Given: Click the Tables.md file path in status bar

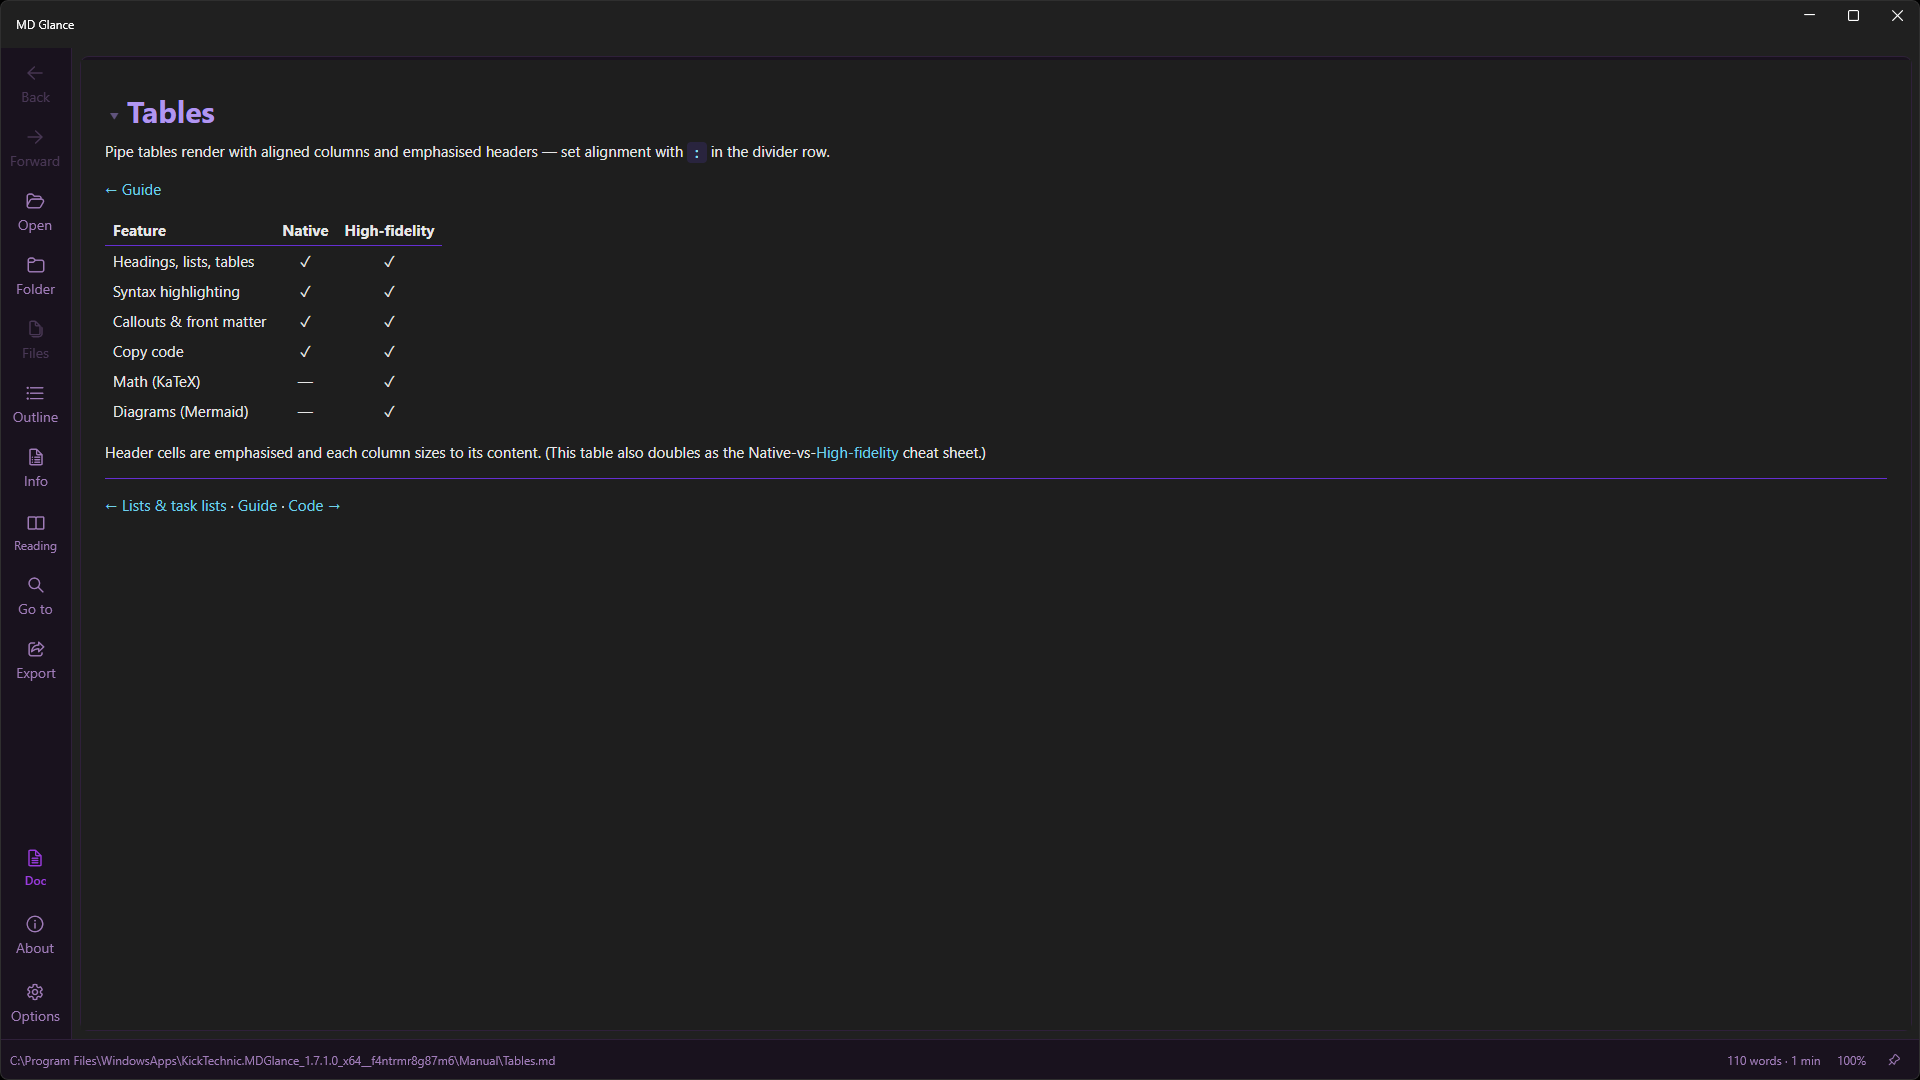Looking at the screenshot, I should click(282, 1061).
